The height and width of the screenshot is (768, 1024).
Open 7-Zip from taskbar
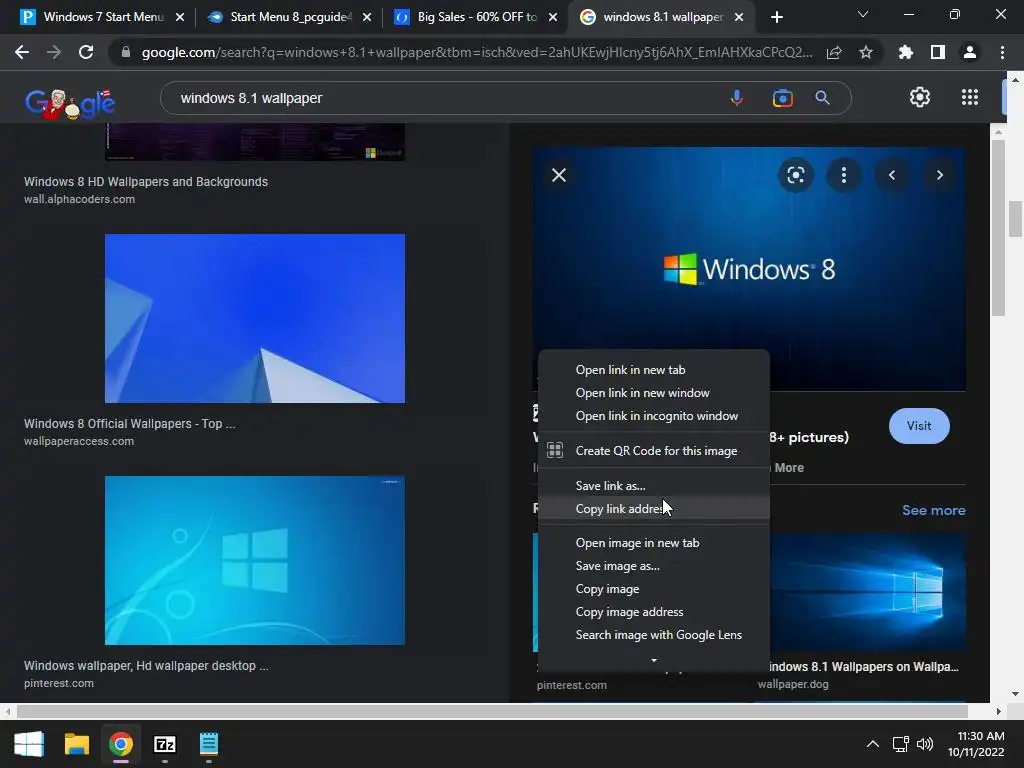coord(165,744)
